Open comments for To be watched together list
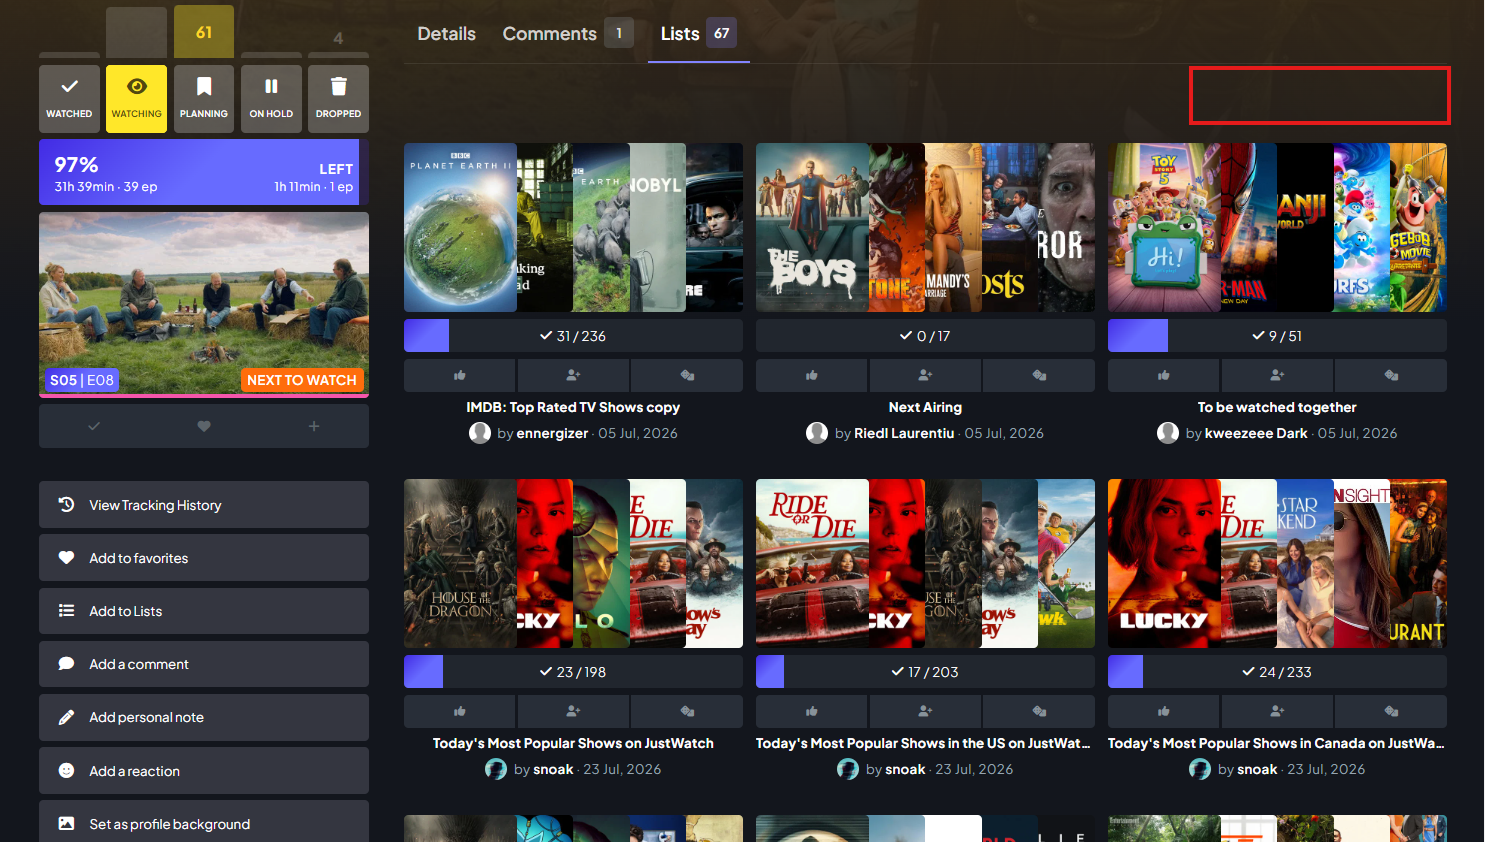 click(x=1391, y=375)
